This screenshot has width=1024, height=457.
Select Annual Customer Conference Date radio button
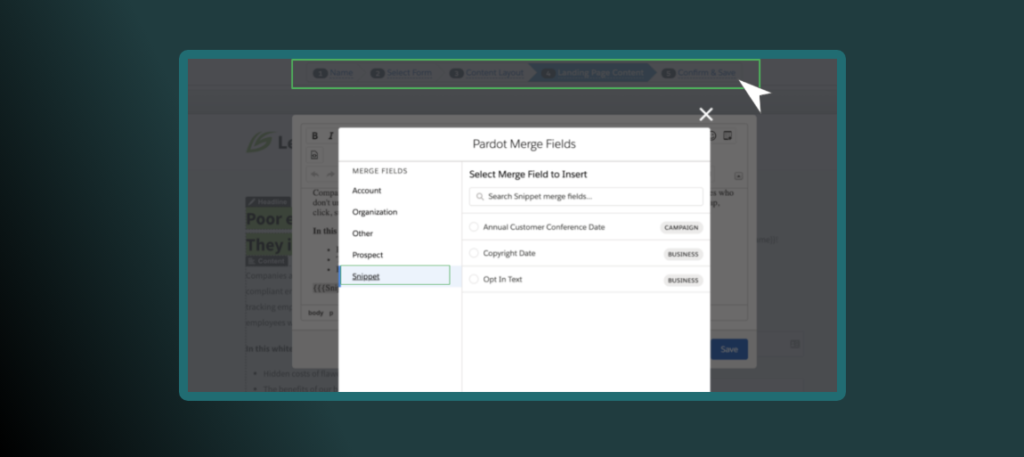(x=474, y=227)
